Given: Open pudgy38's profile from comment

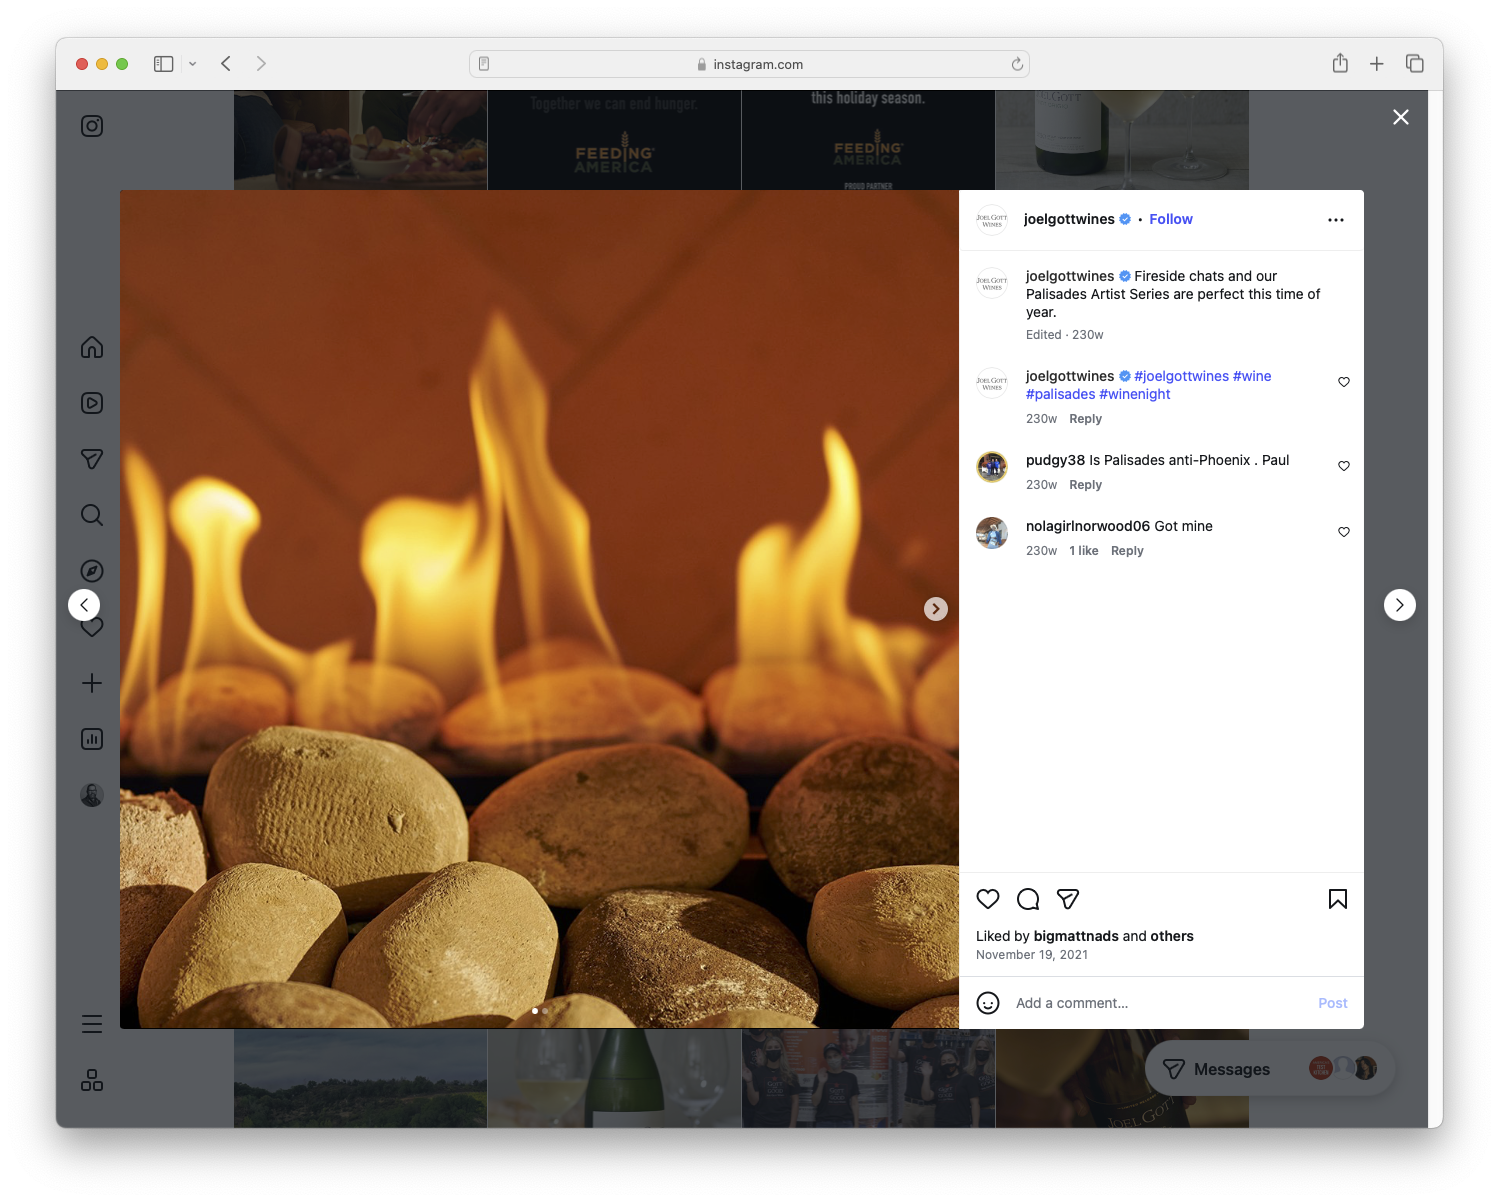Looking at the screenshot, I should (x=1055, y=460).
